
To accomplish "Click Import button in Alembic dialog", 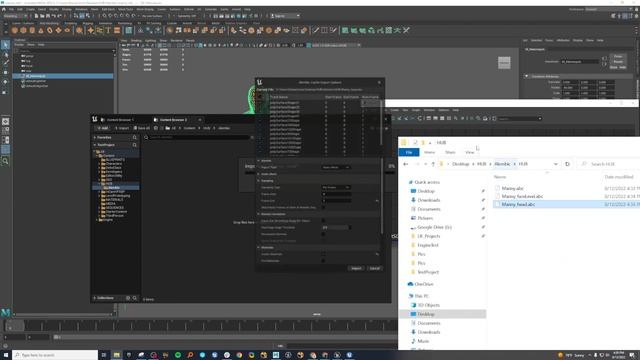I will [356, 268].
